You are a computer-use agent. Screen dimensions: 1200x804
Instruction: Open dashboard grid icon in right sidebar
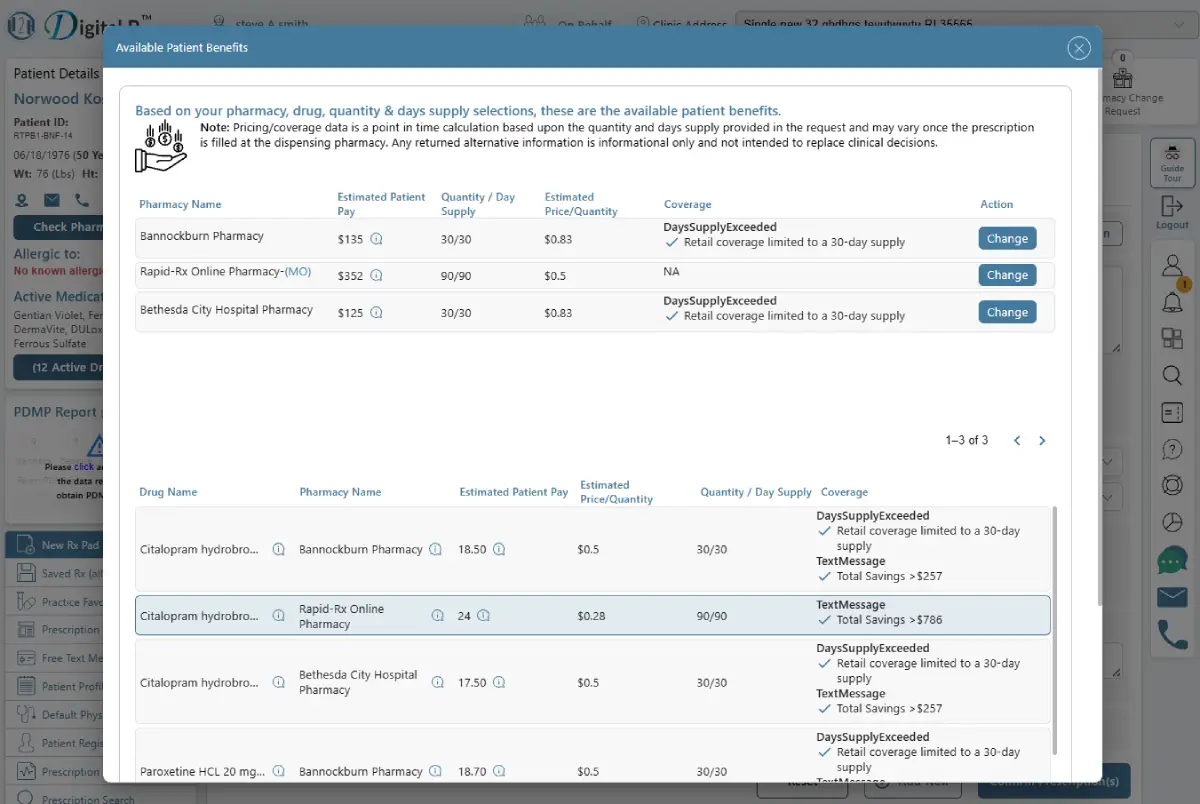point(1172,338)
